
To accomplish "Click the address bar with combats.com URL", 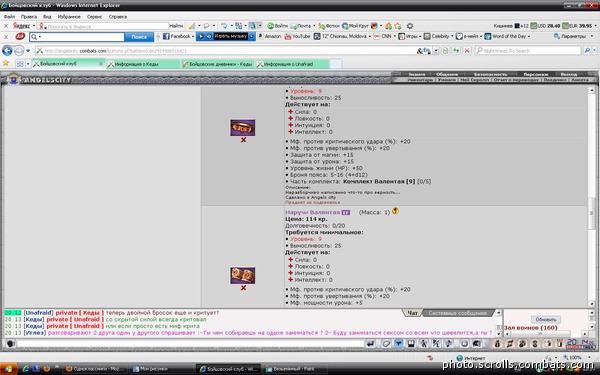I will coord(226,51).
